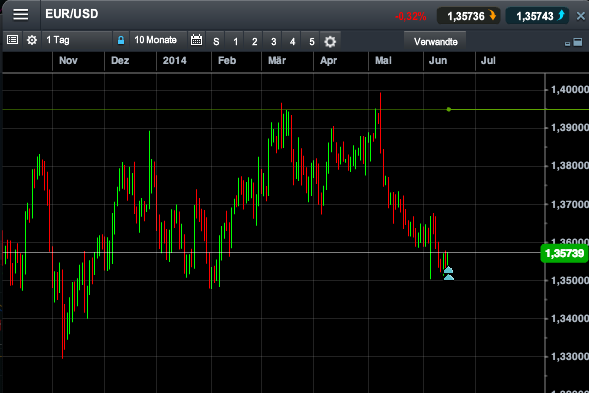Select chart preset 3
Image resolution: width=589 pixels, height=393 pixels.
[x=273, y=41]
